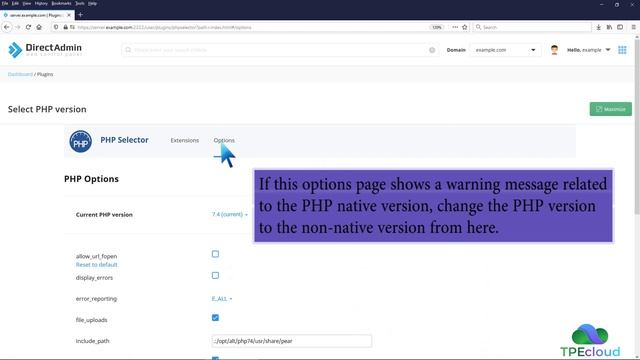Click the padlock site security icon
This screenshot has height=360, width=640.
click(x=65, y=27)
